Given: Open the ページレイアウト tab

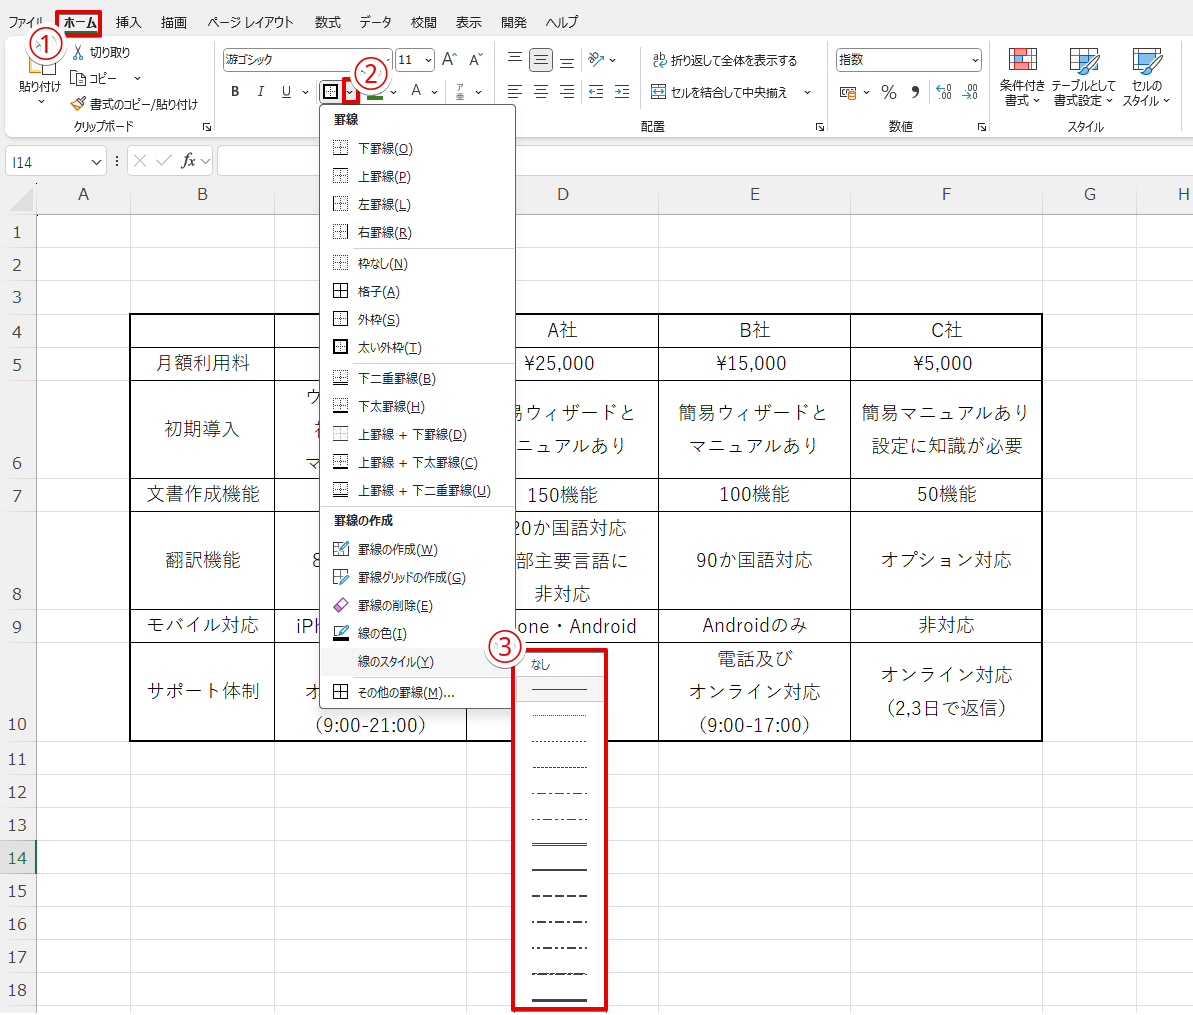Looking at the screenshot, I should (250, 22).
